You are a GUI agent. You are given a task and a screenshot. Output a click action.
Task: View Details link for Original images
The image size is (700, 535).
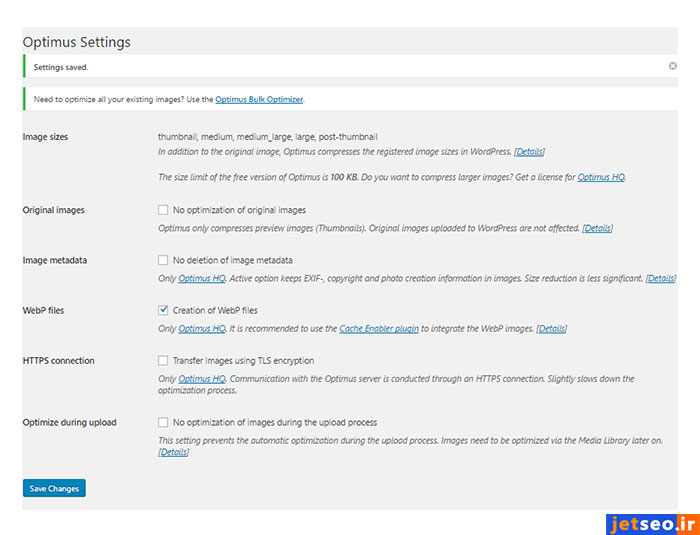(x=597, y=228)
